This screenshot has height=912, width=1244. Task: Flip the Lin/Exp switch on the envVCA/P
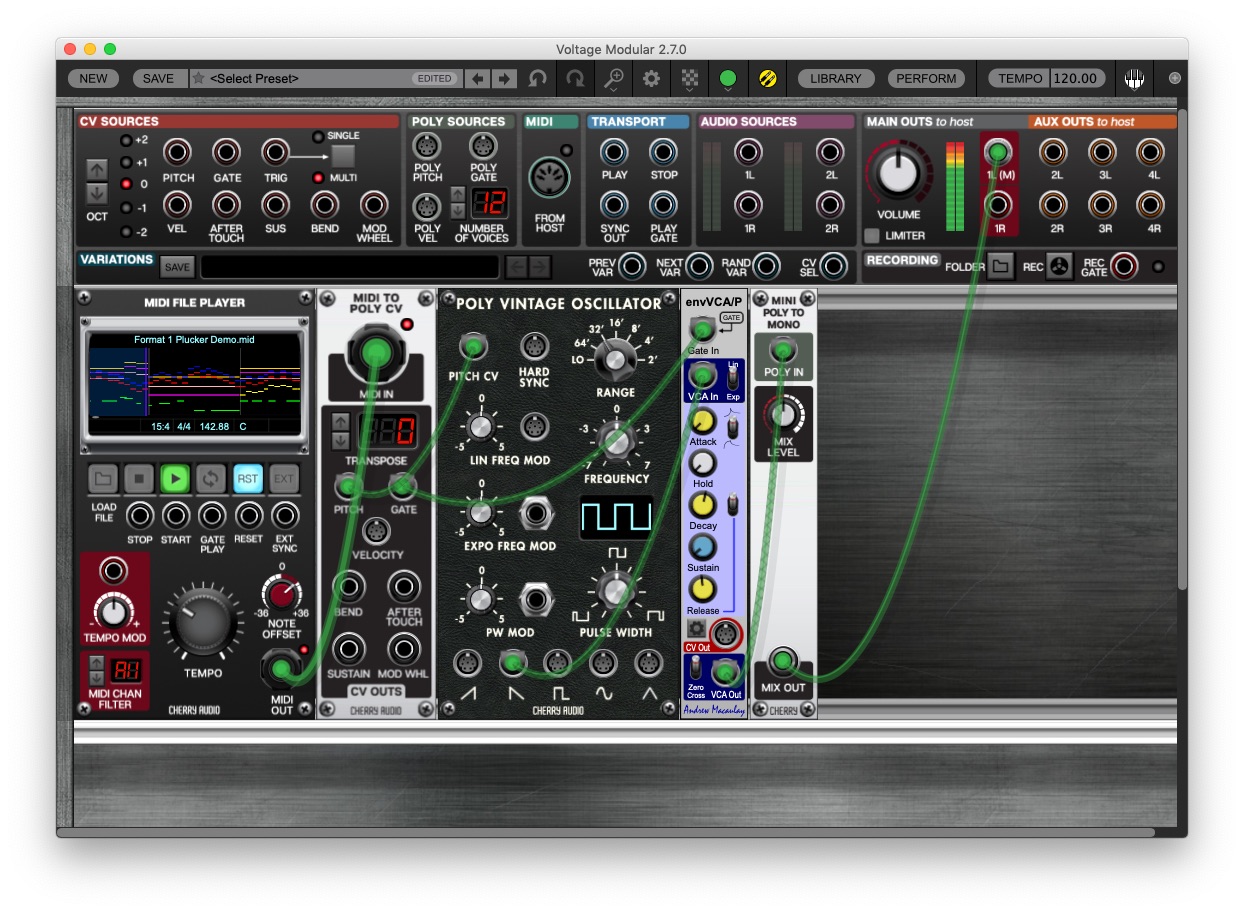[733, 380]
